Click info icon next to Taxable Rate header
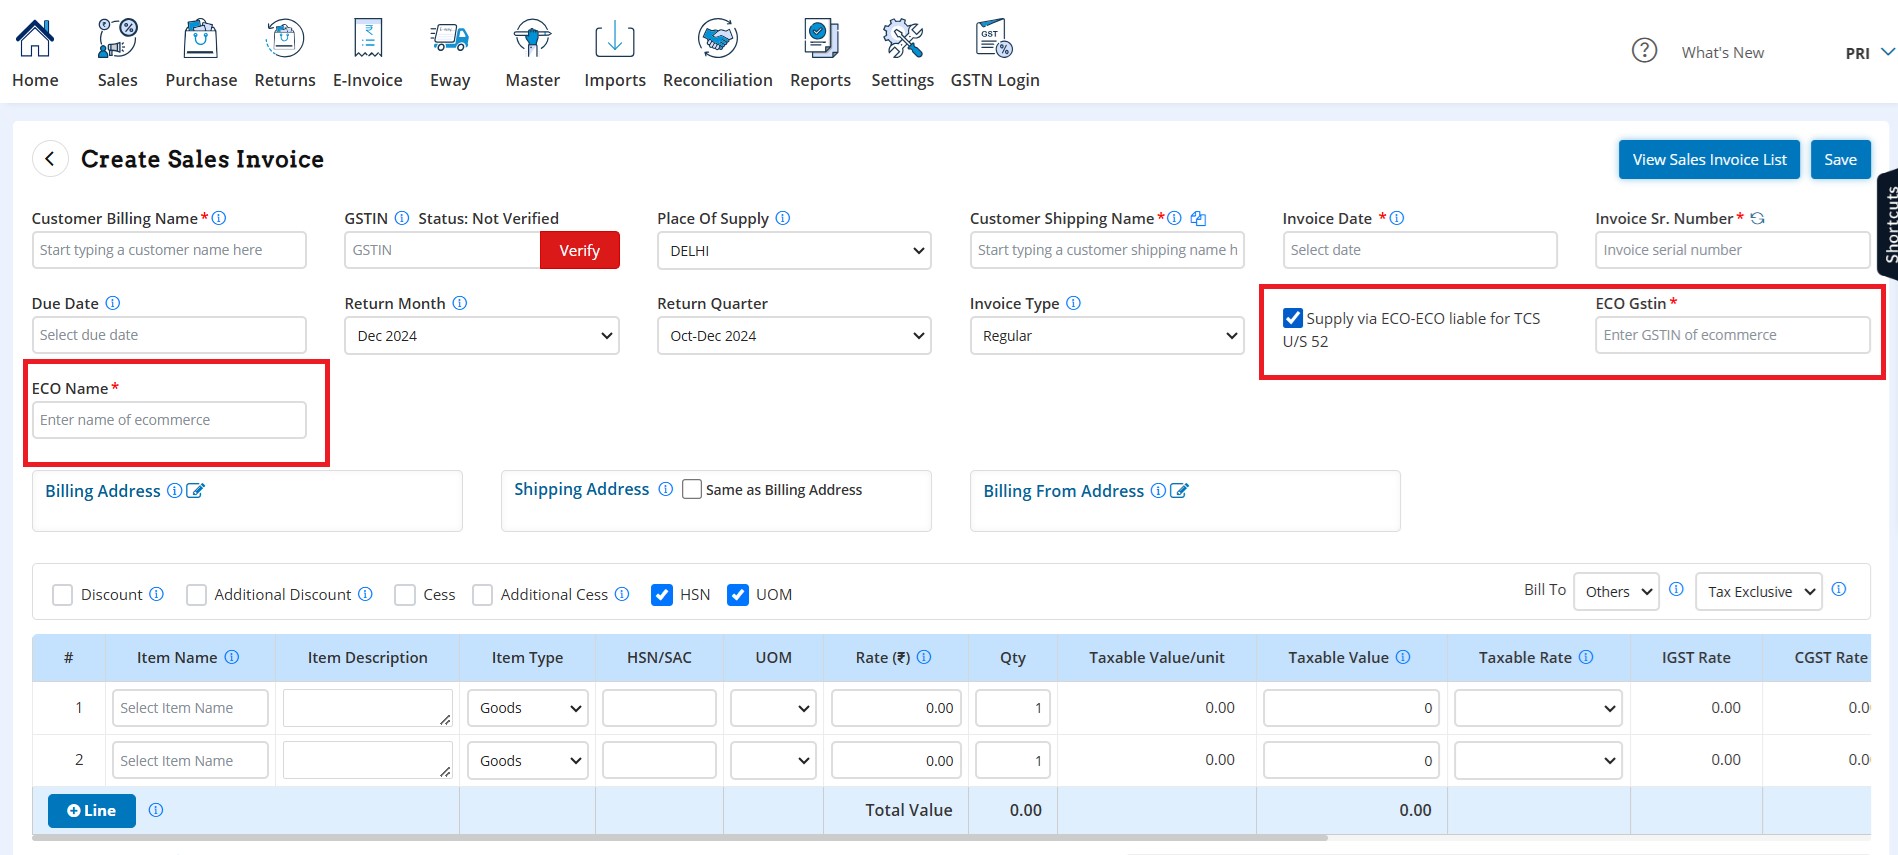Viewport: 1898px width, 855px height. [1586, 657]
